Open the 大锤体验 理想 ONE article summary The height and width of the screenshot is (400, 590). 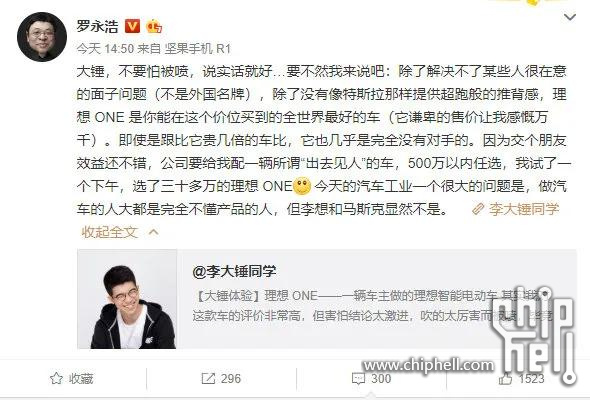click(373, 306)
